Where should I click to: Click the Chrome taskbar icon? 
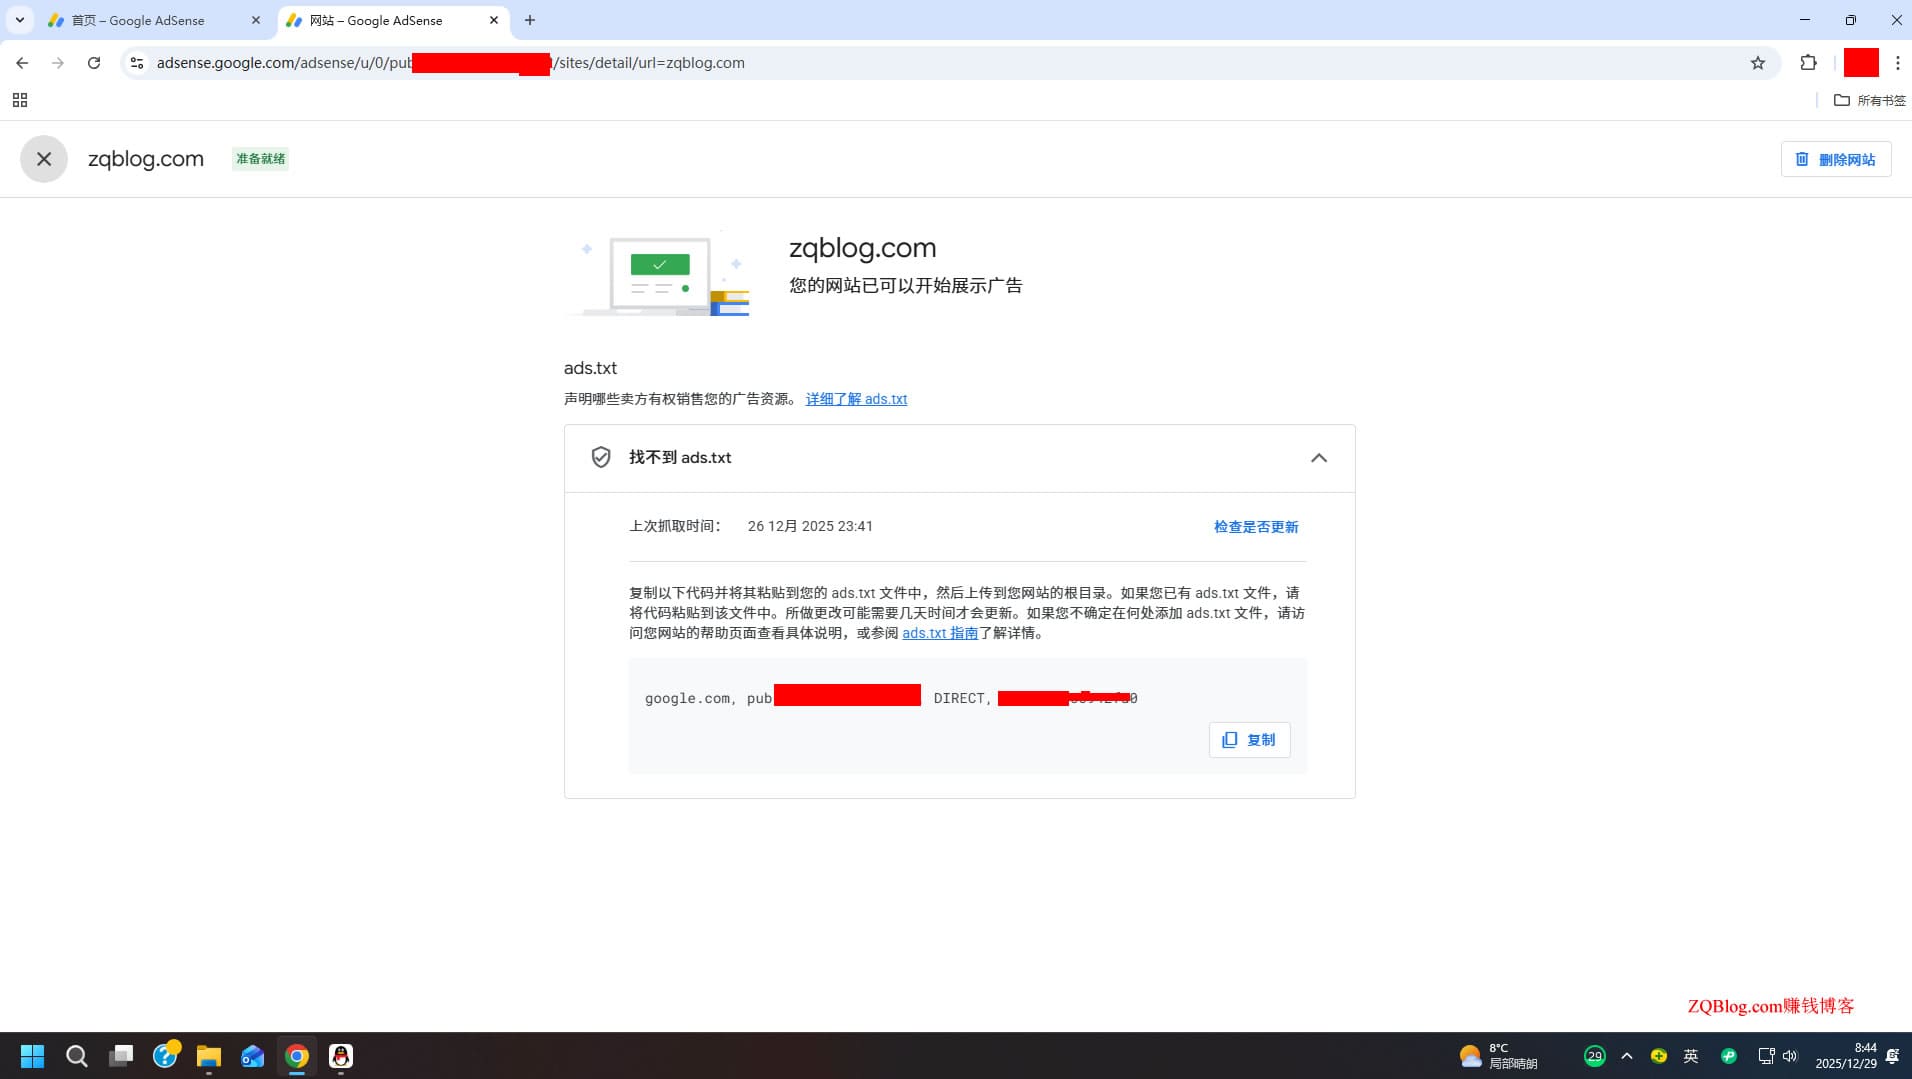pyautogui.click(x=297, y=1056)
